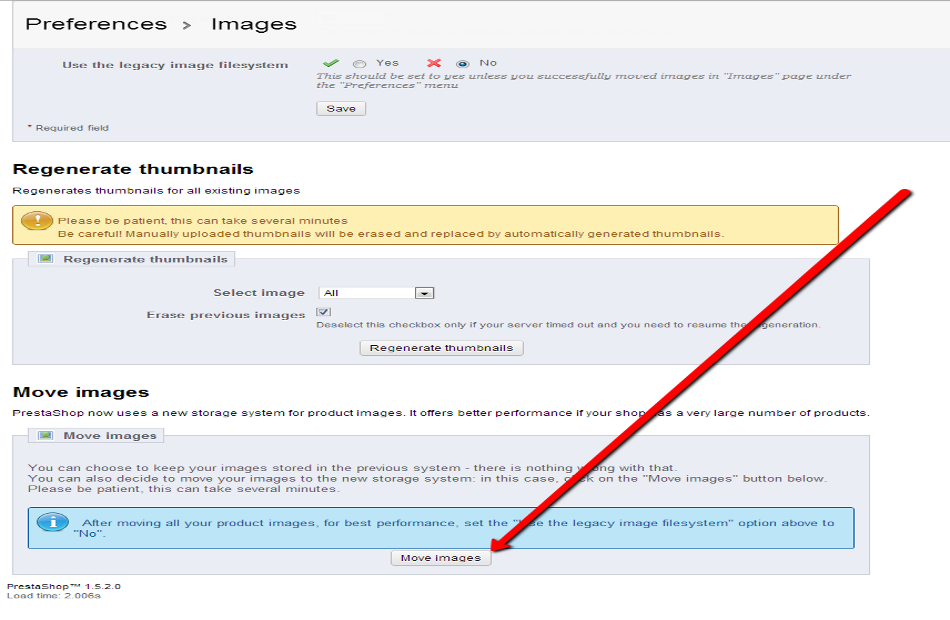Click the Move images button
Screen dimensions: 950x620
(x=441, y=558)
